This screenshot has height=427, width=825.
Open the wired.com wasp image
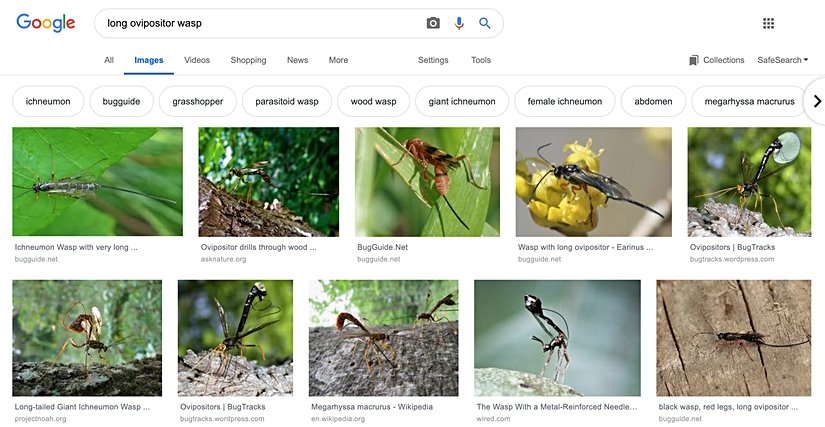[557, 338]
